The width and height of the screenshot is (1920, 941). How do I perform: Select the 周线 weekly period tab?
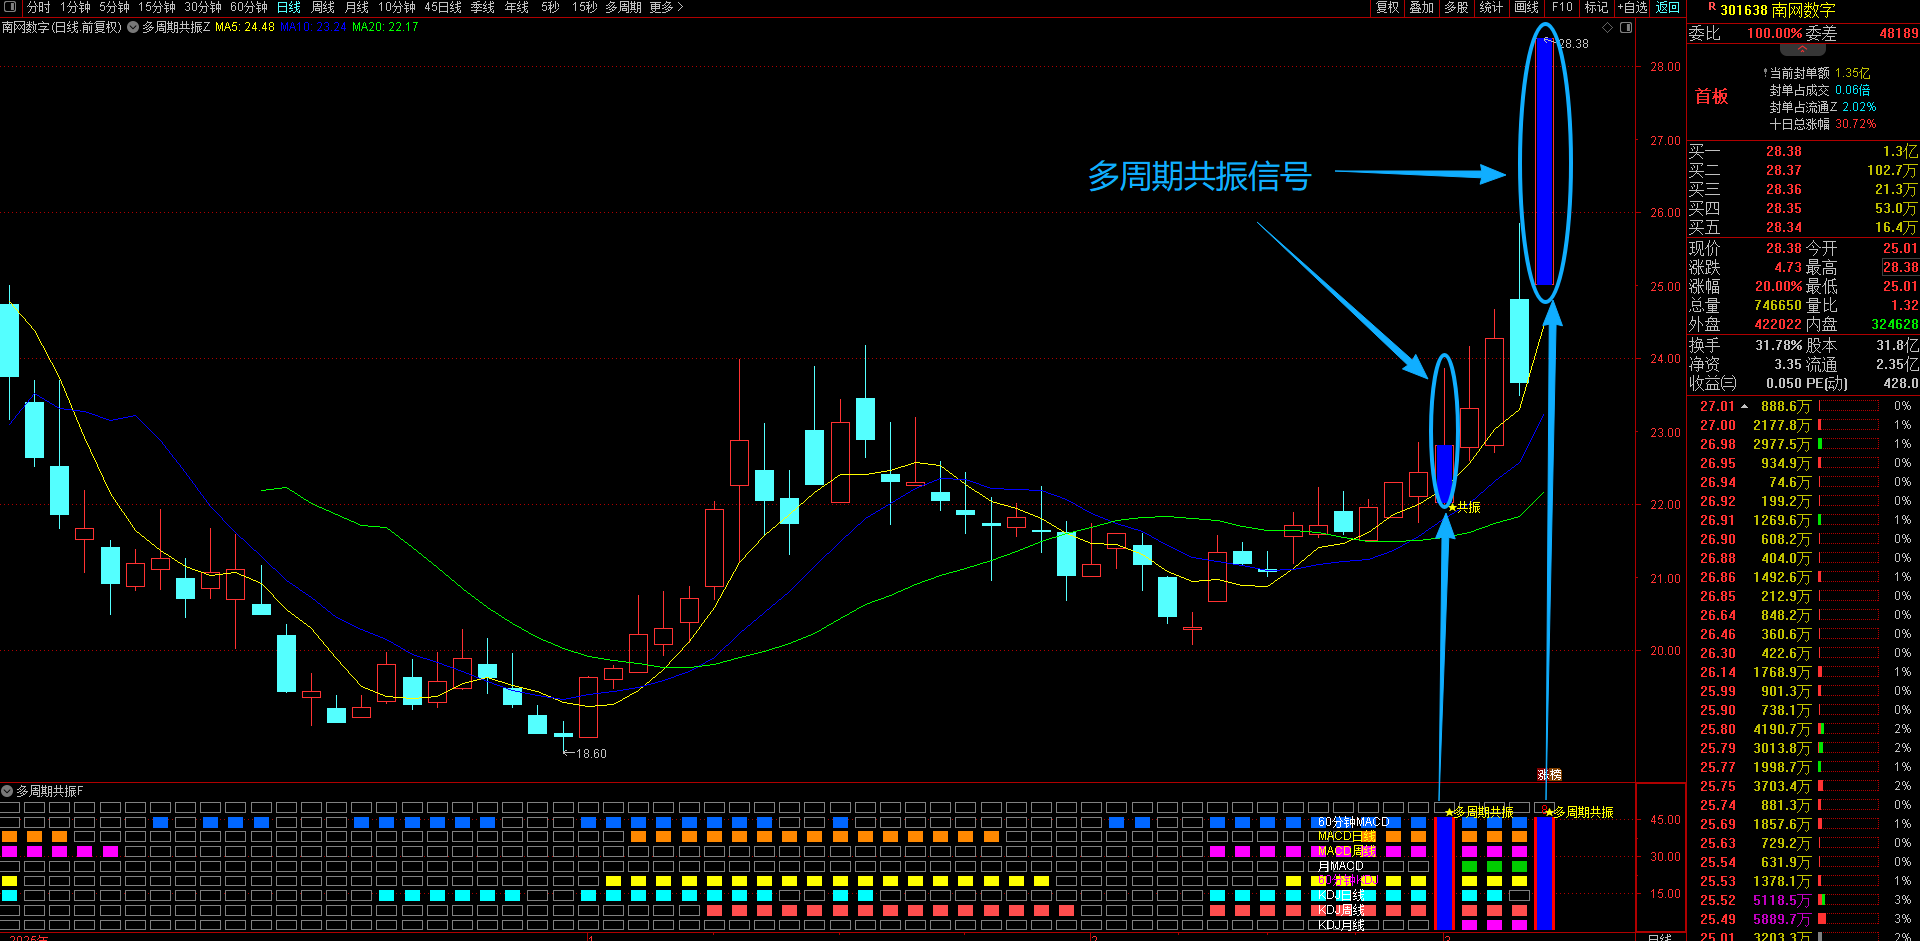(323, 7)
